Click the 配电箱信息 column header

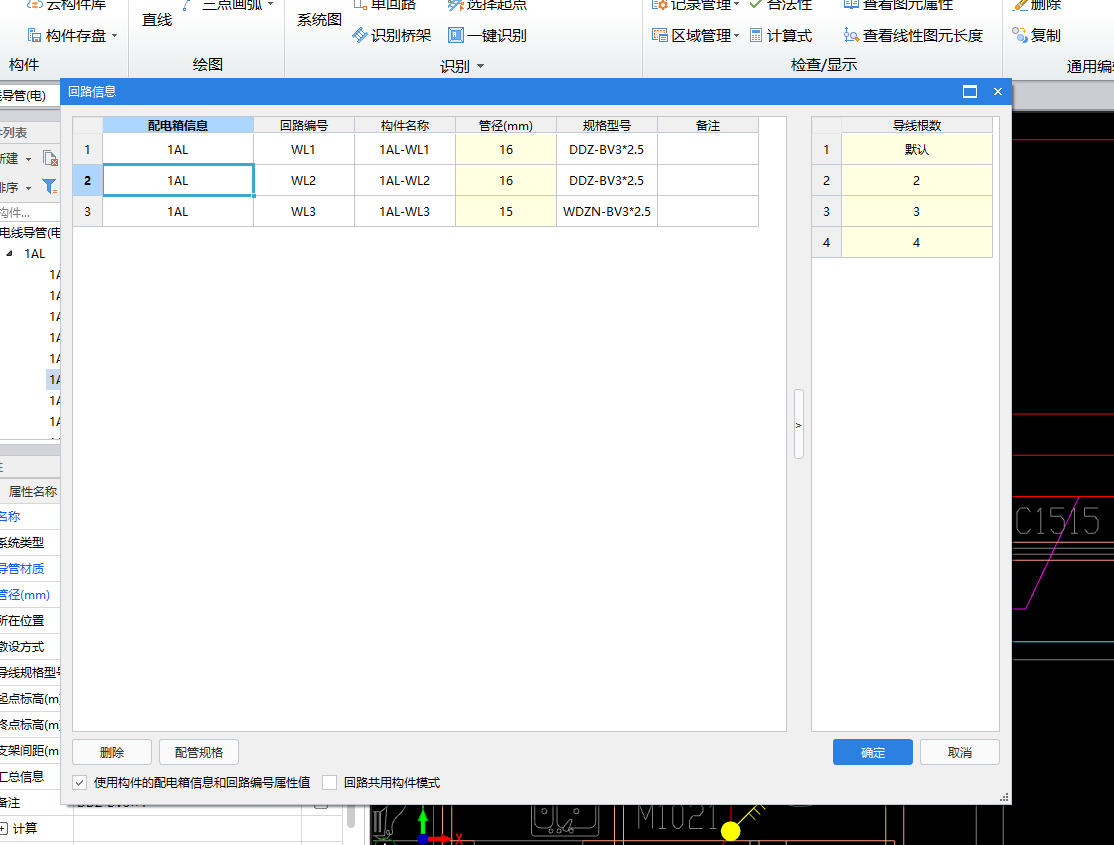(178, 125)
